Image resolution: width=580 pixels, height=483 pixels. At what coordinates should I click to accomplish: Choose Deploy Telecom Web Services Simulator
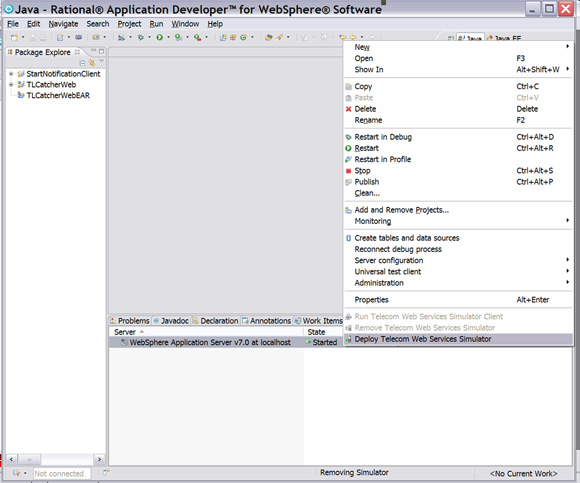(x=459, y=339)
